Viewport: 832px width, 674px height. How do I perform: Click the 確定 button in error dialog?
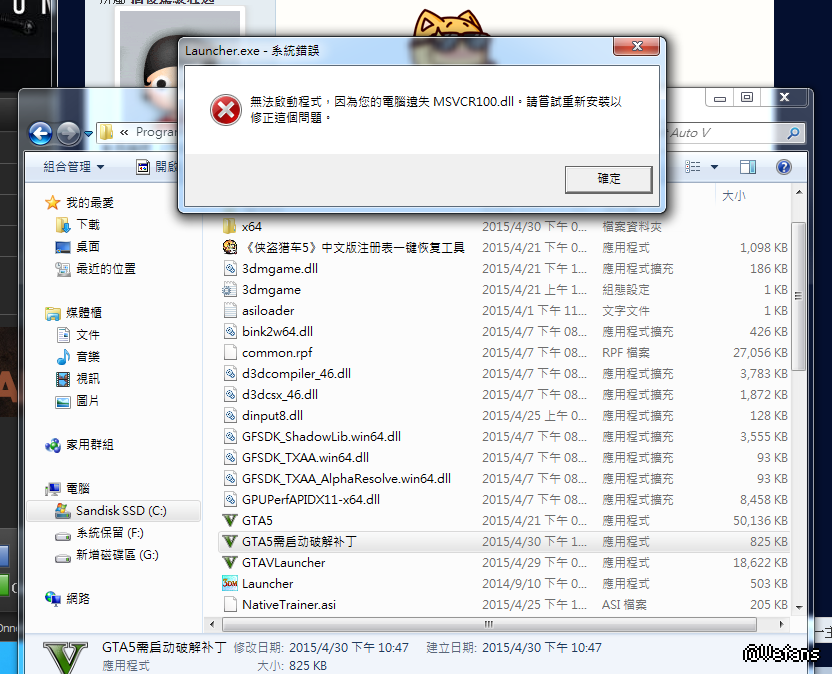coord(609,179)
